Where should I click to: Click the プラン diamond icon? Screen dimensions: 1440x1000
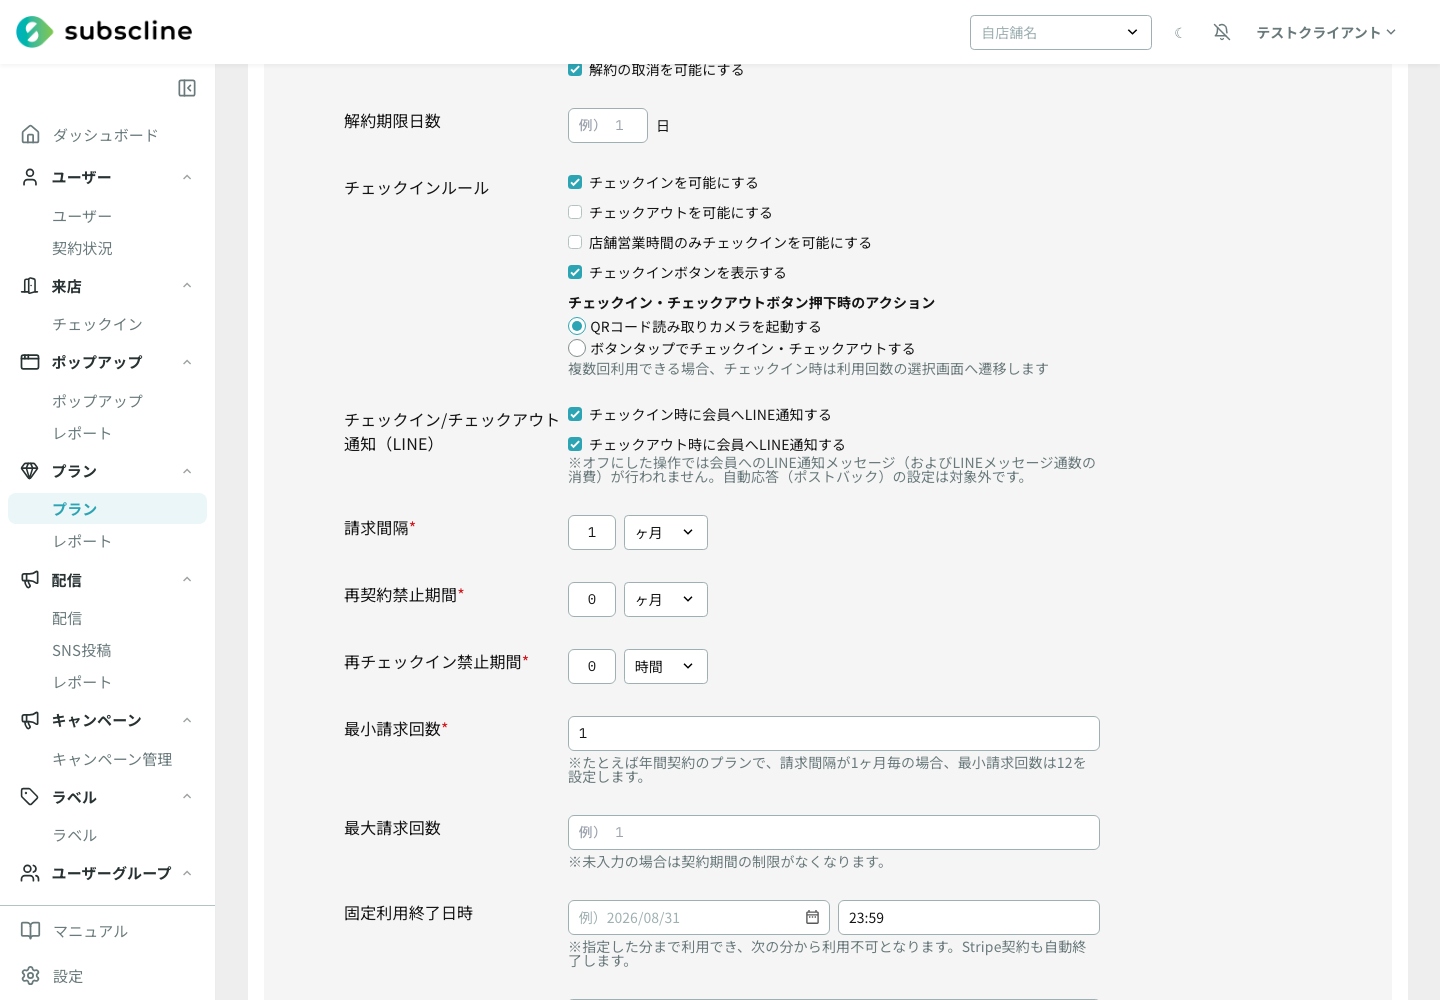point(31,471)
